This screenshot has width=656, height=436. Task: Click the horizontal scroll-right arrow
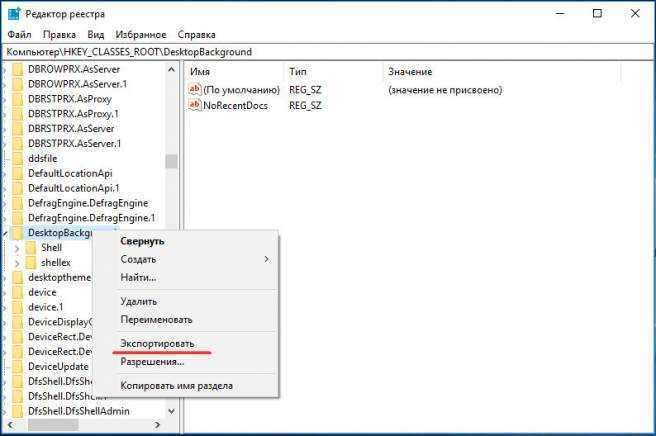click(157, 425)
